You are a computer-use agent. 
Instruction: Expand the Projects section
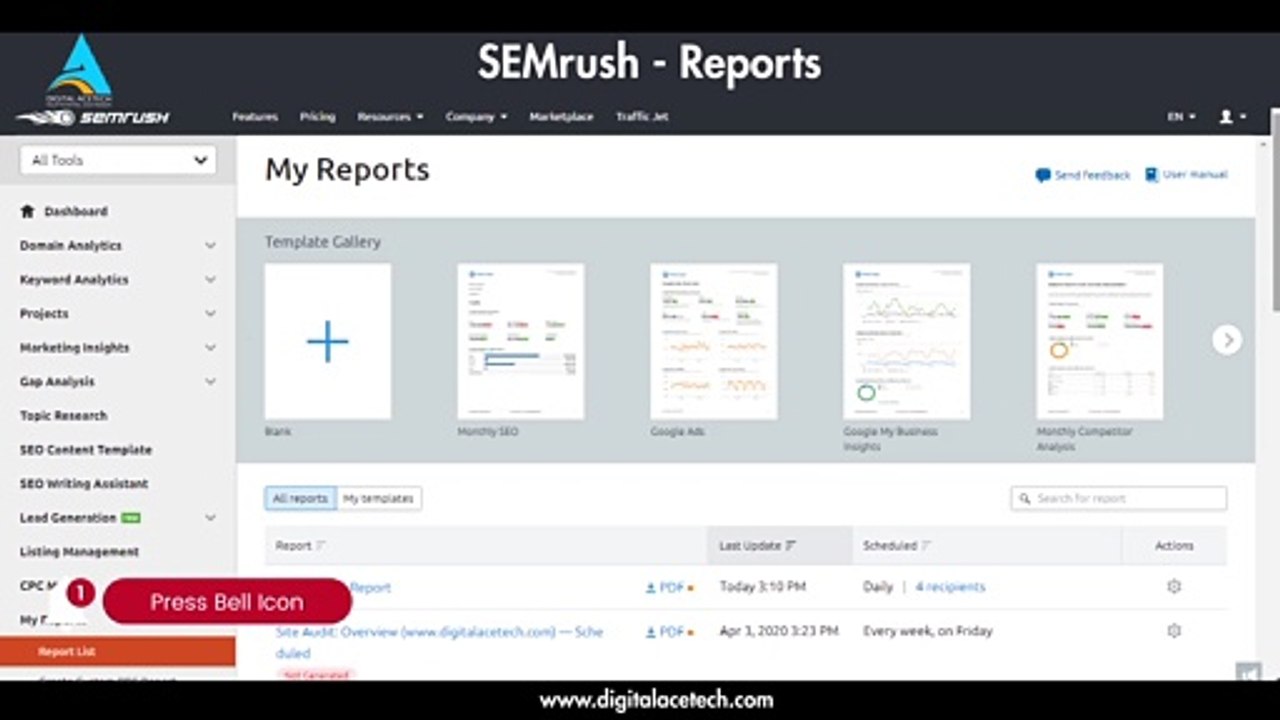(x=210, y=313)
